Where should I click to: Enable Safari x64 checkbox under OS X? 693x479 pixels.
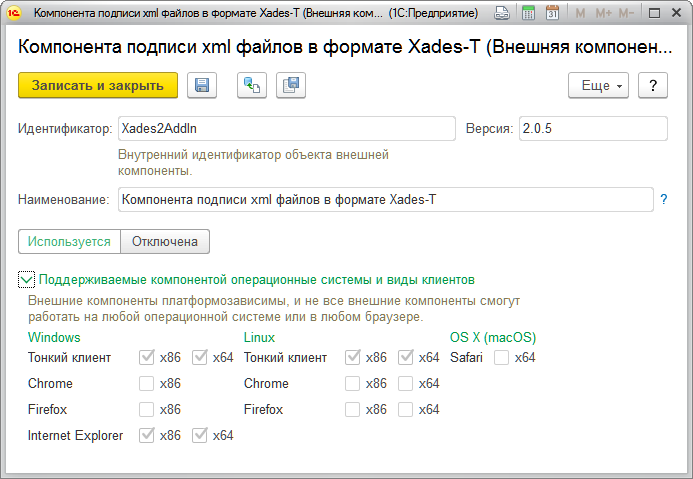pyautogui.click(x=501, y=357)
